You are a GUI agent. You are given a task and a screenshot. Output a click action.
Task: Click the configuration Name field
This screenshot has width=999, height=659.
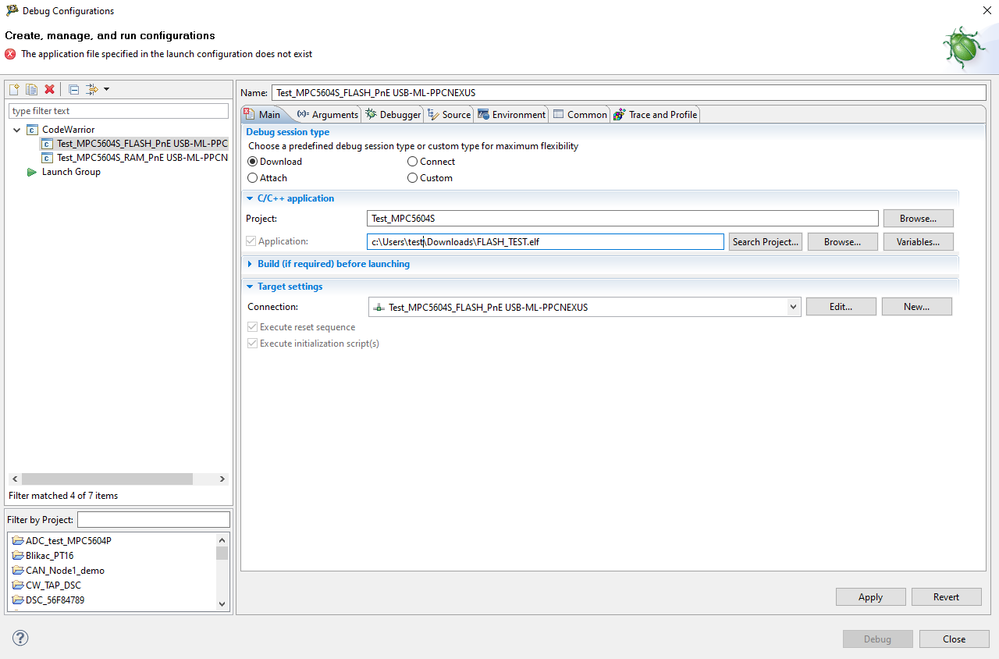pos(628,93)
